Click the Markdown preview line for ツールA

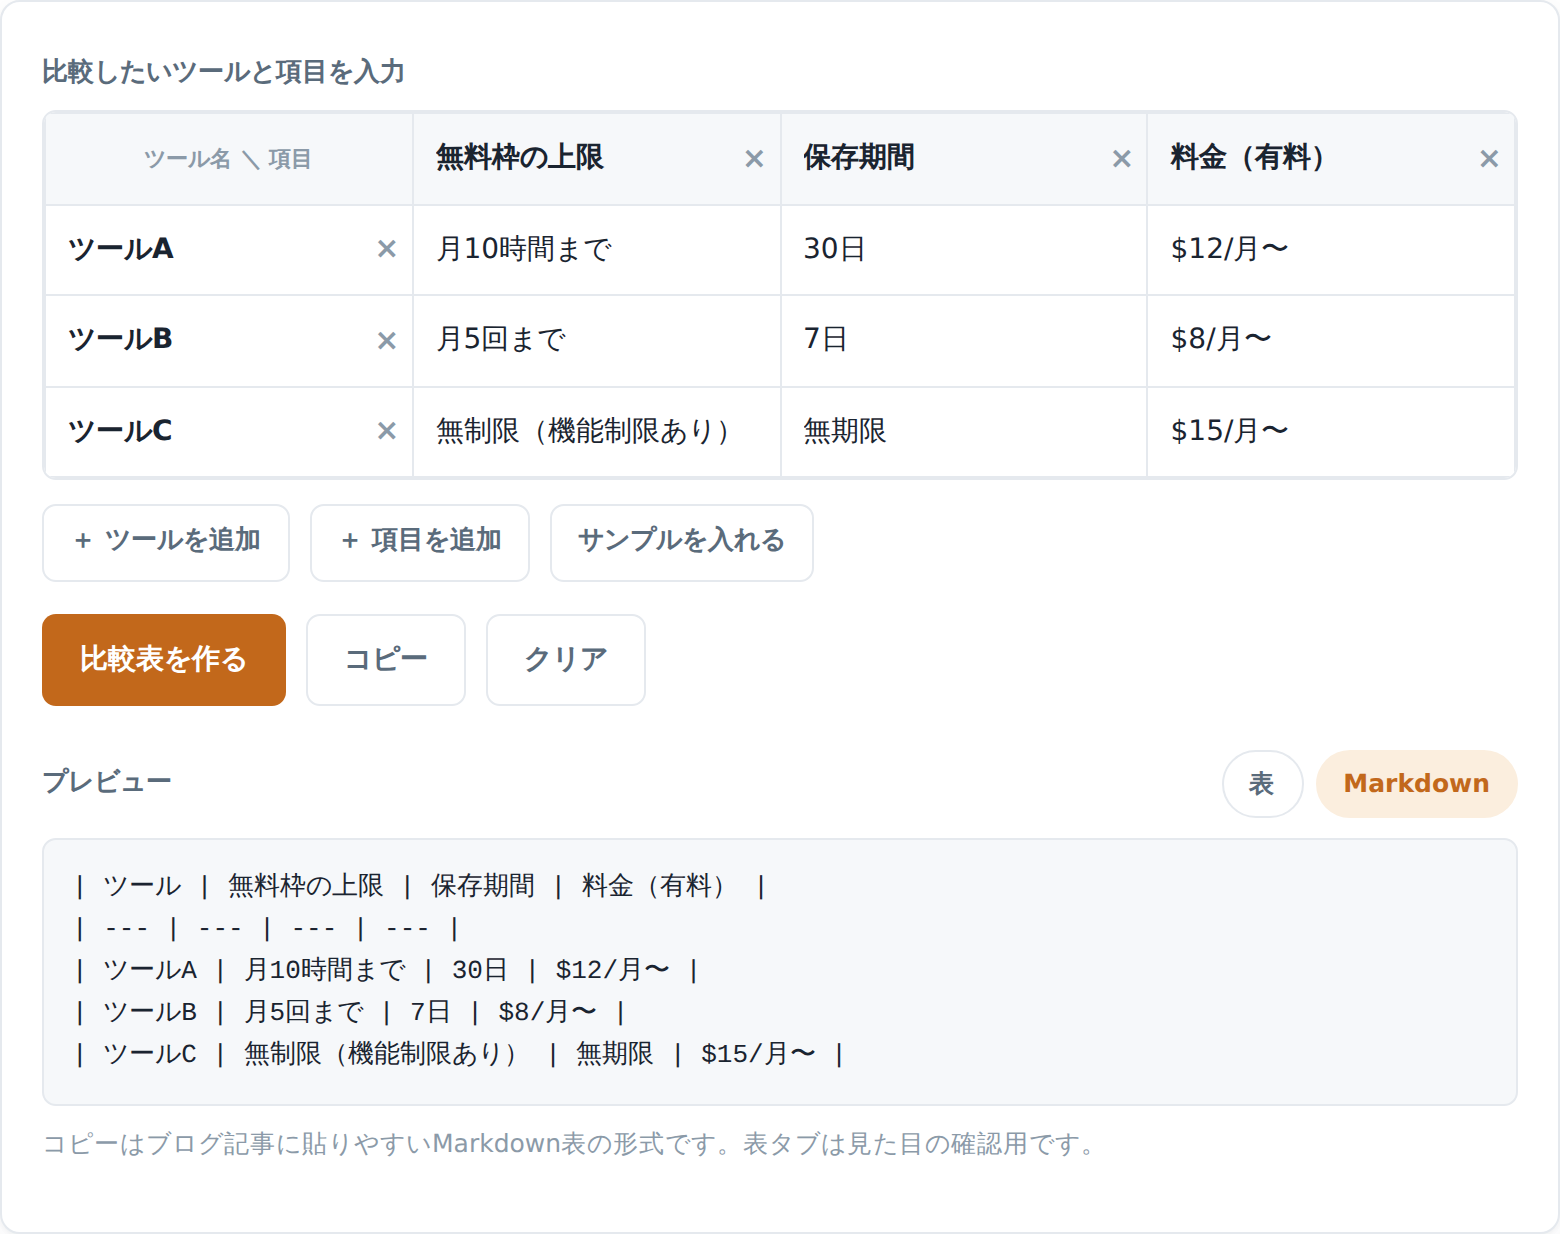386,970
